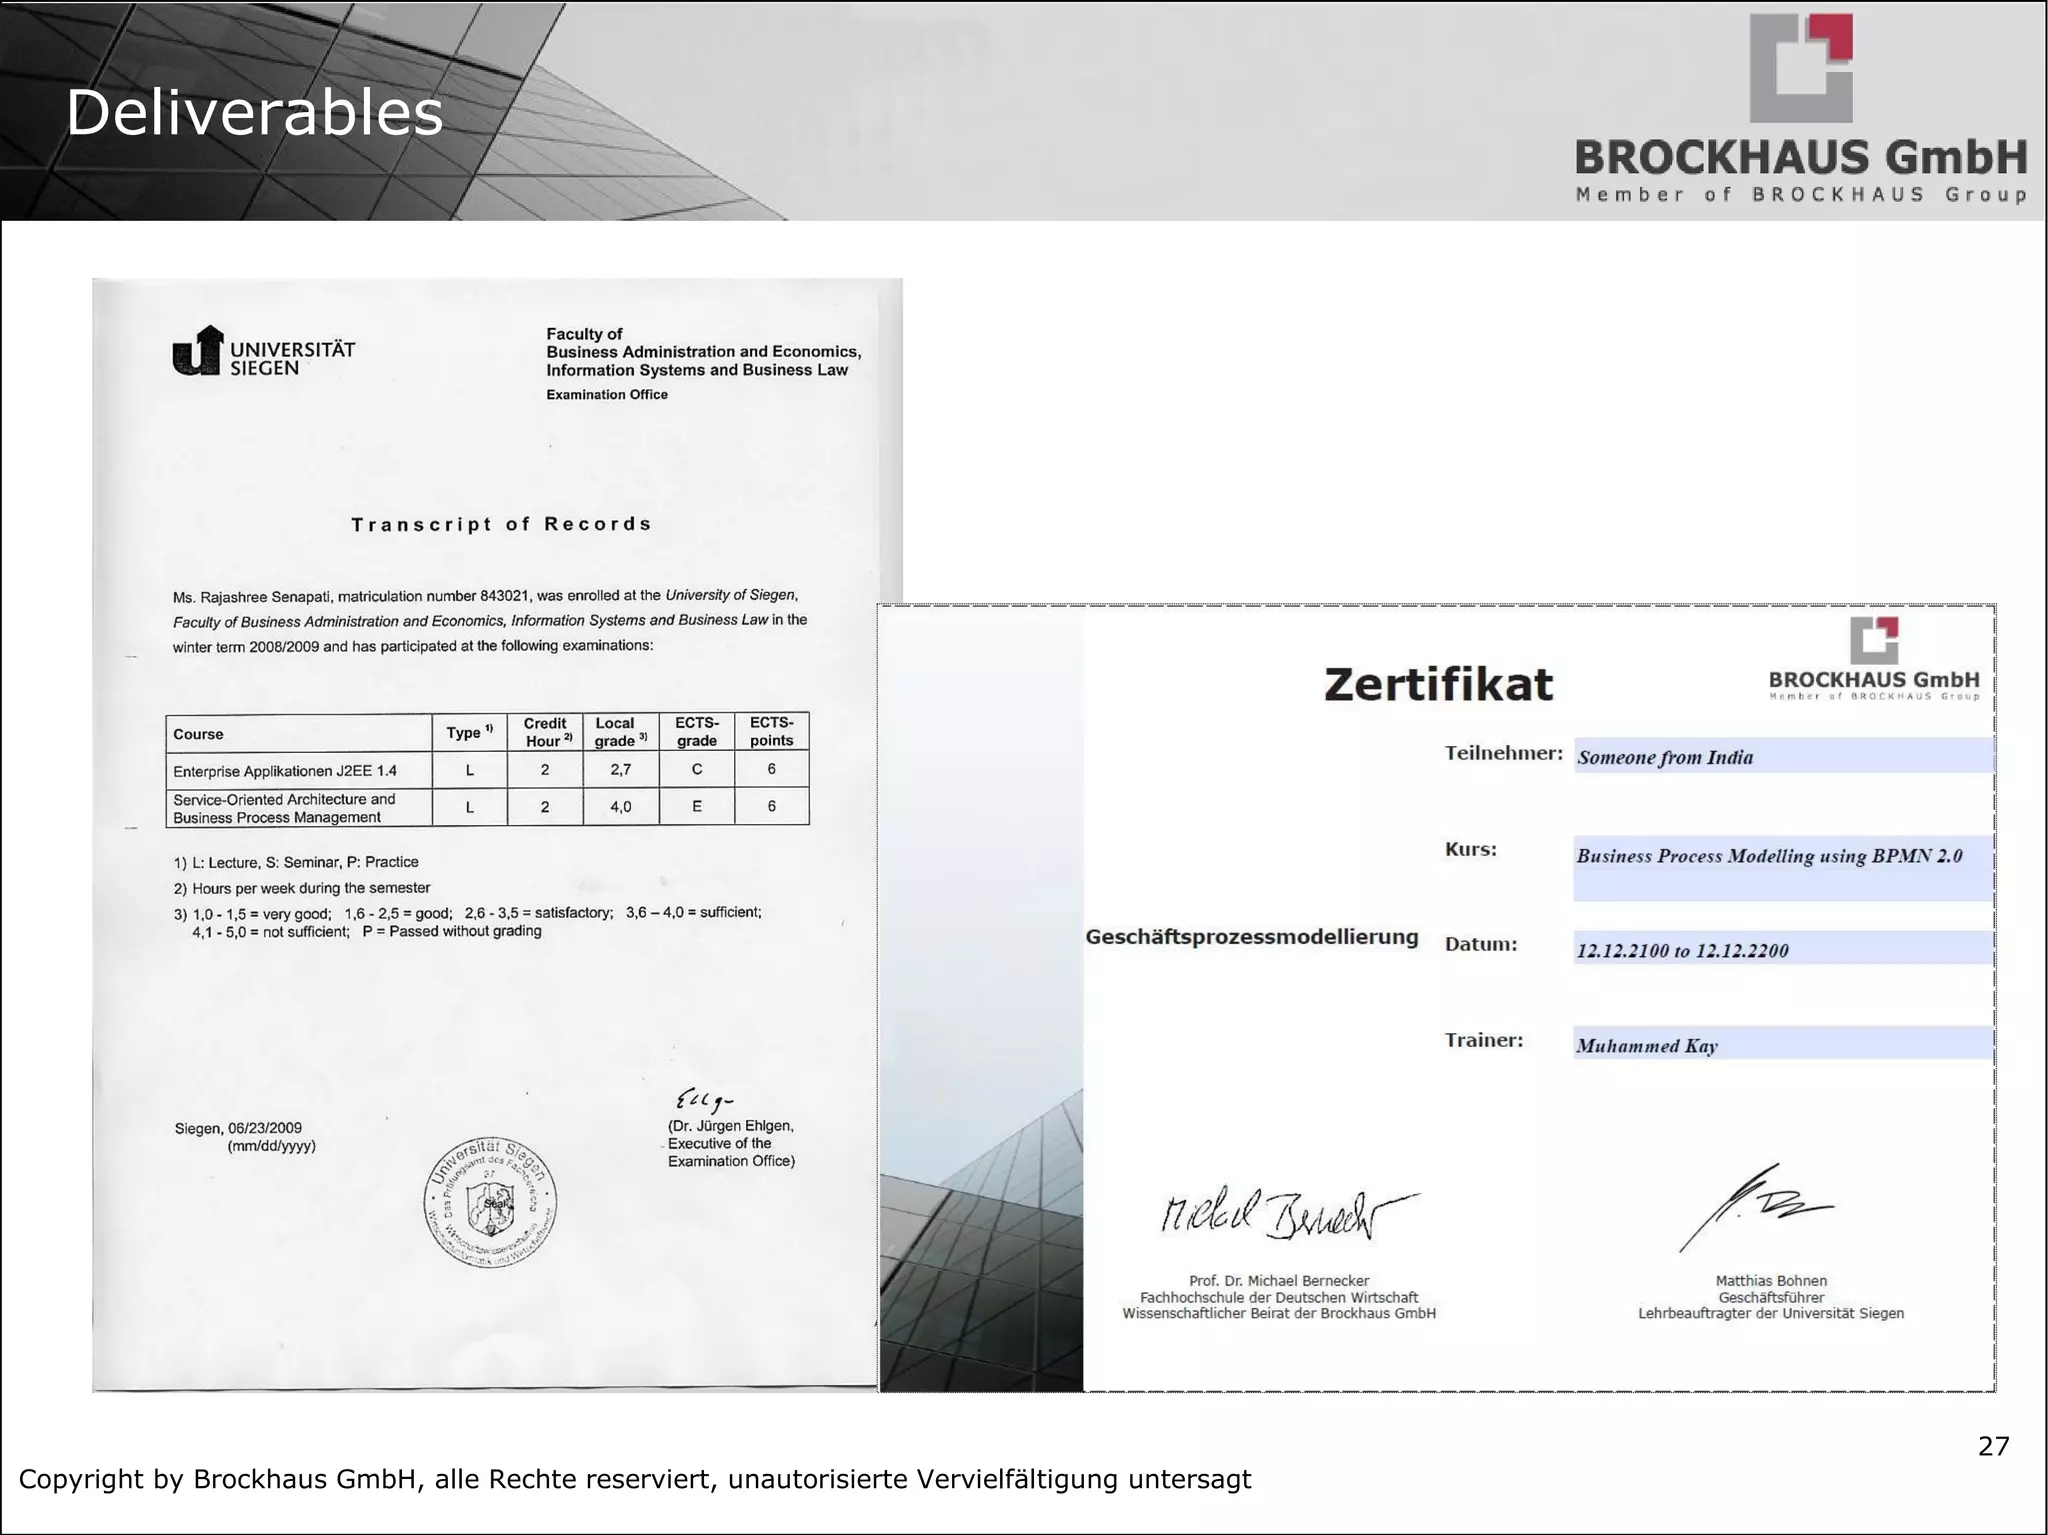Viewport: 2048px width, 1535px height.
Task: Click the ECTS-points column header
Action: pyautogui.click(x=771, y=732)
